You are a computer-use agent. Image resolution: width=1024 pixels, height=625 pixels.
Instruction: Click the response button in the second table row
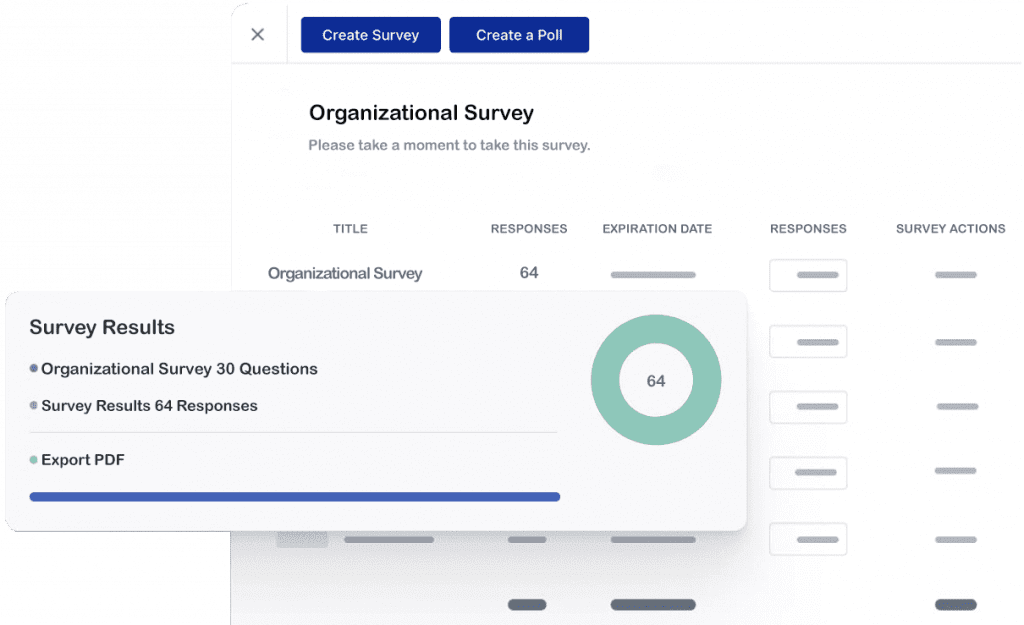808,341
